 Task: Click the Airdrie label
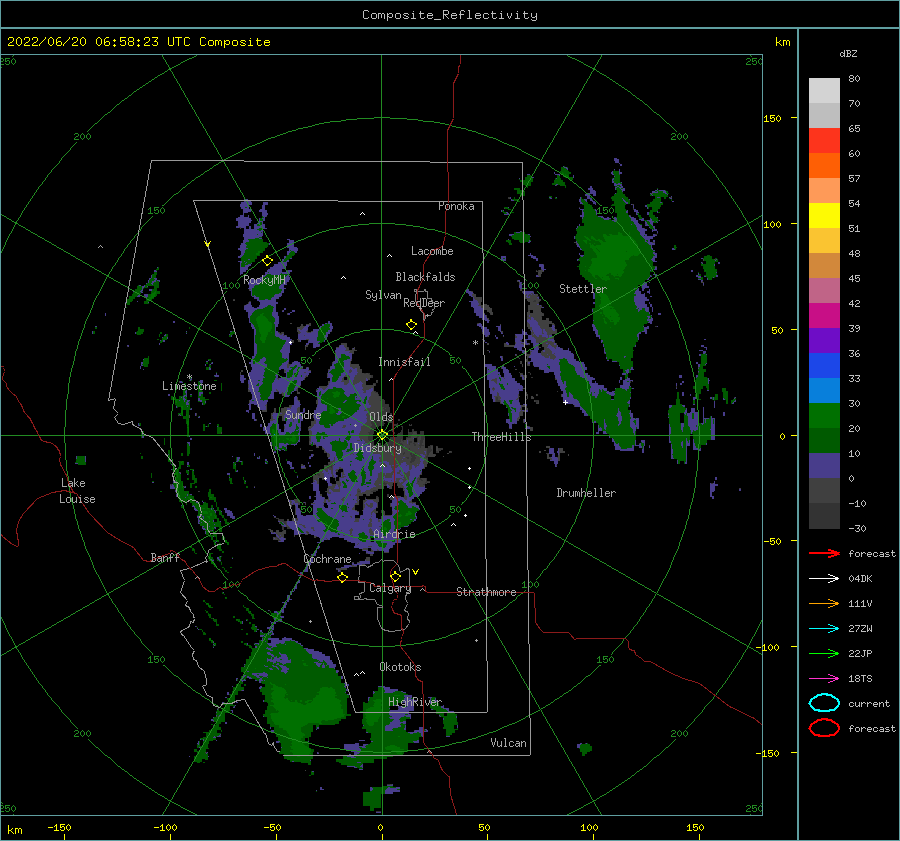coord(394,534)
